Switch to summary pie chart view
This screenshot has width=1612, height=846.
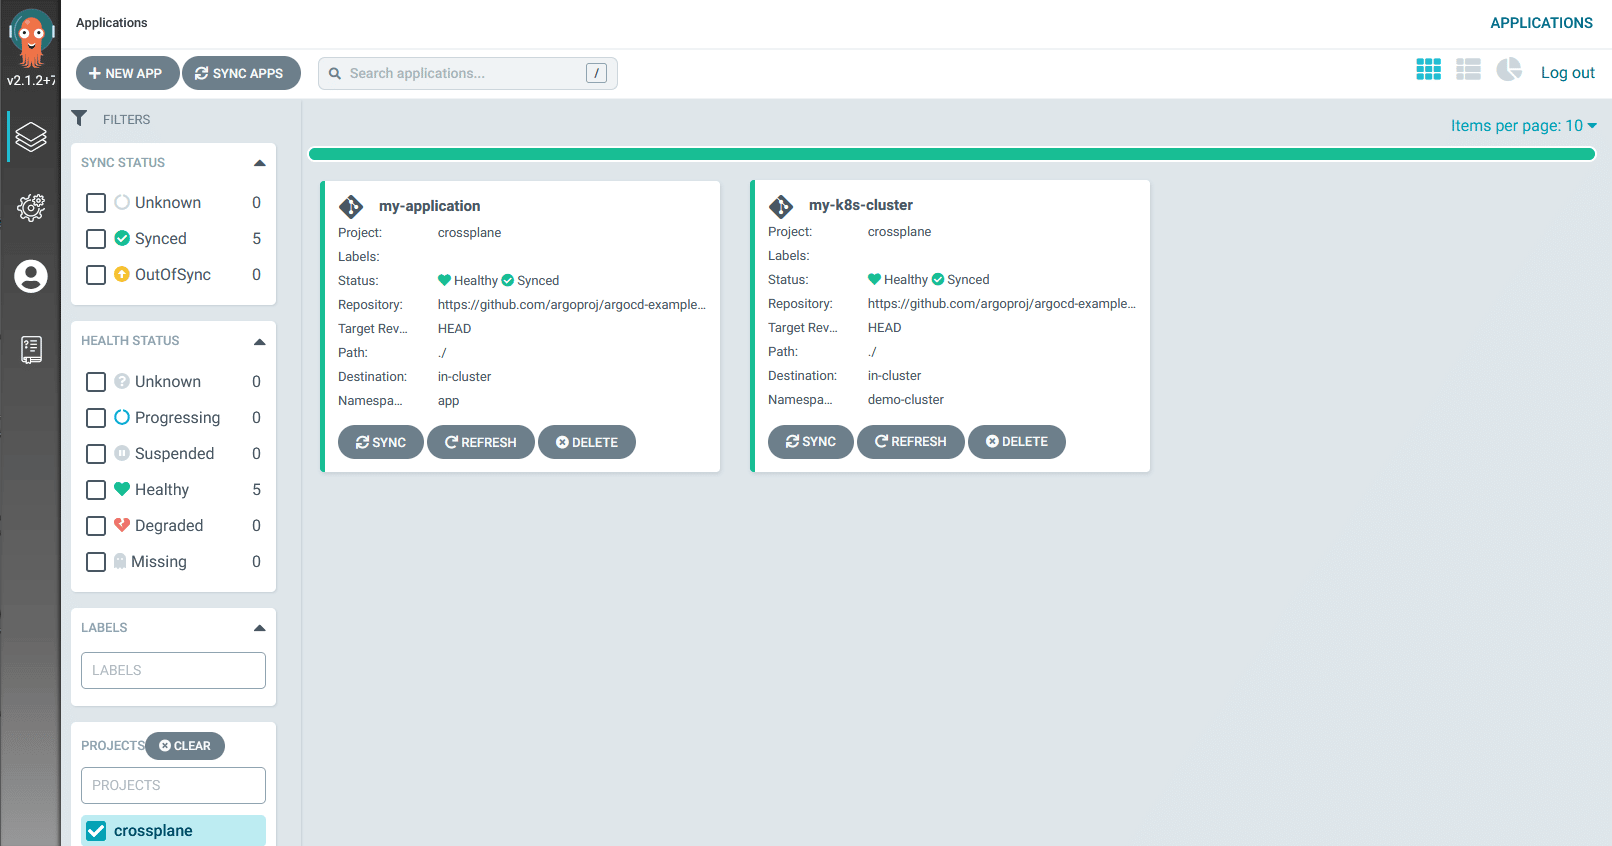[x=1509, y=69]
